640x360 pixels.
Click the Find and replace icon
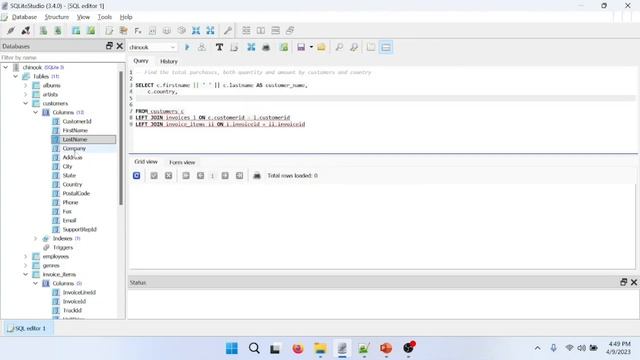[354, 47]
